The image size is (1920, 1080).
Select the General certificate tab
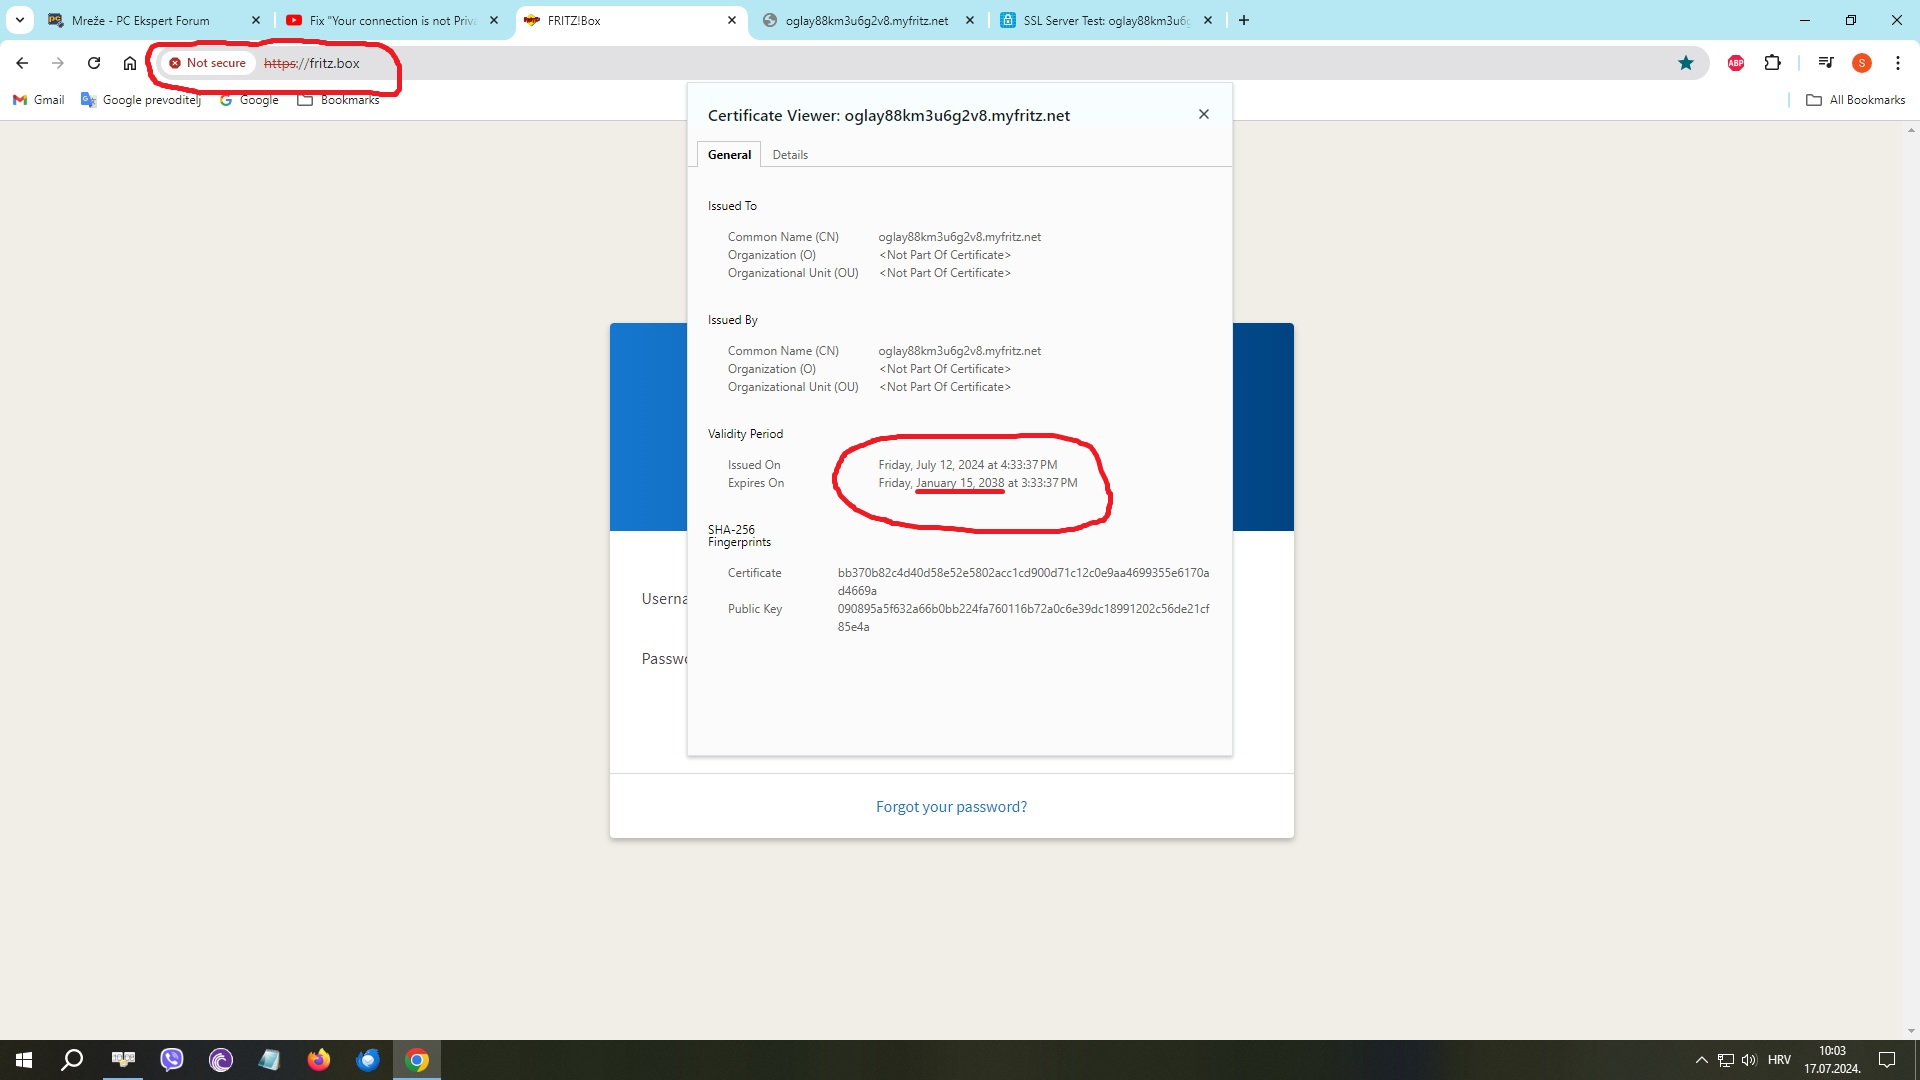[729, 154]
